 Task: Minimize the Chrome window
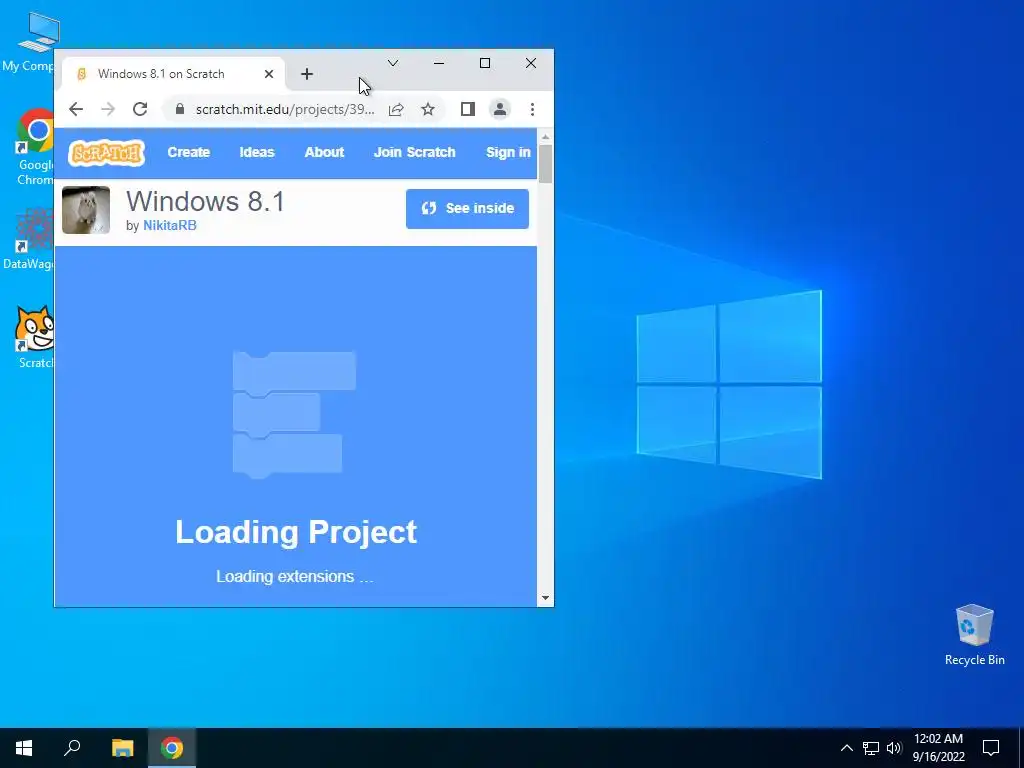pyautogui.click(x=439, y=63)
